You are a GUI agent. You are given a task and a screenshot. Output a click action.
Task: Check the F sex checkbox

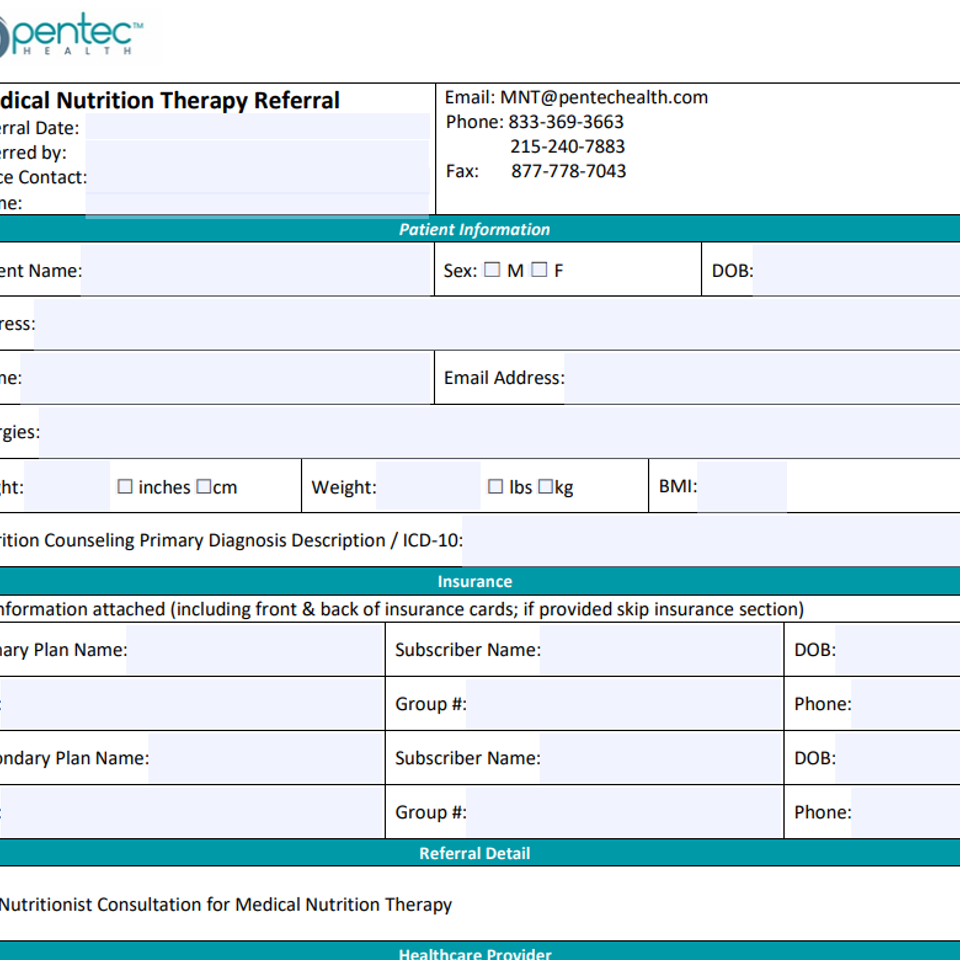click(539, 270)
